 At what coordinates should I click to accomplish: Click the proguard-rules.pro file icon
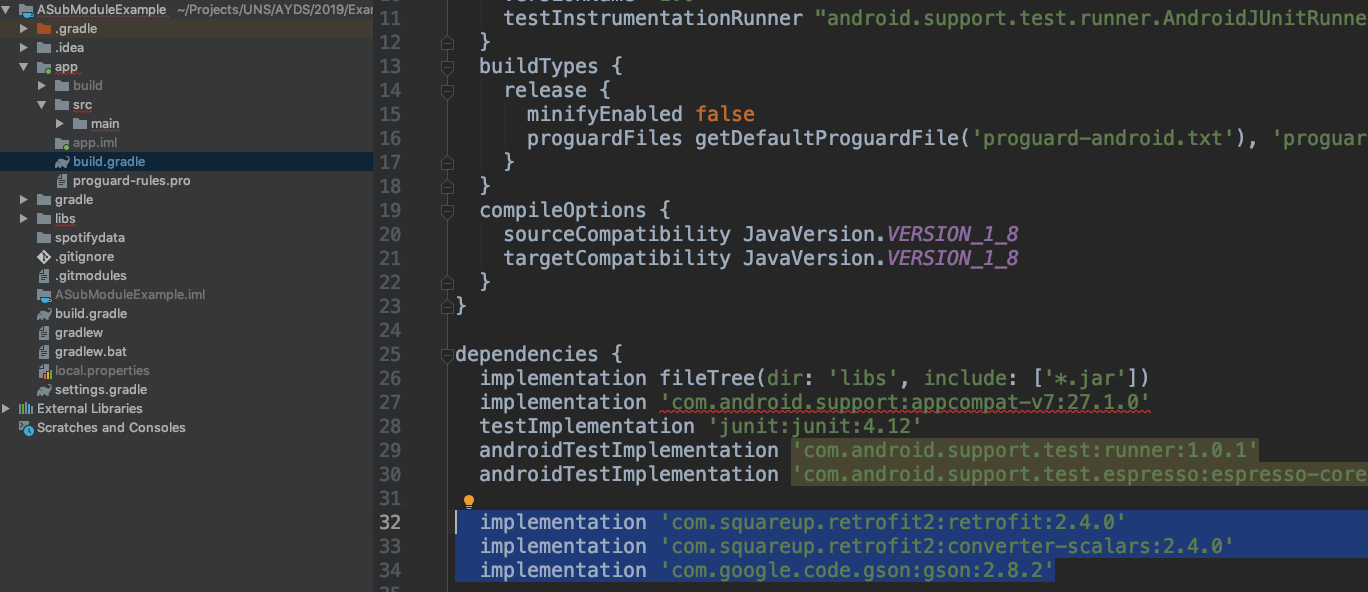(x=62, y=181)
